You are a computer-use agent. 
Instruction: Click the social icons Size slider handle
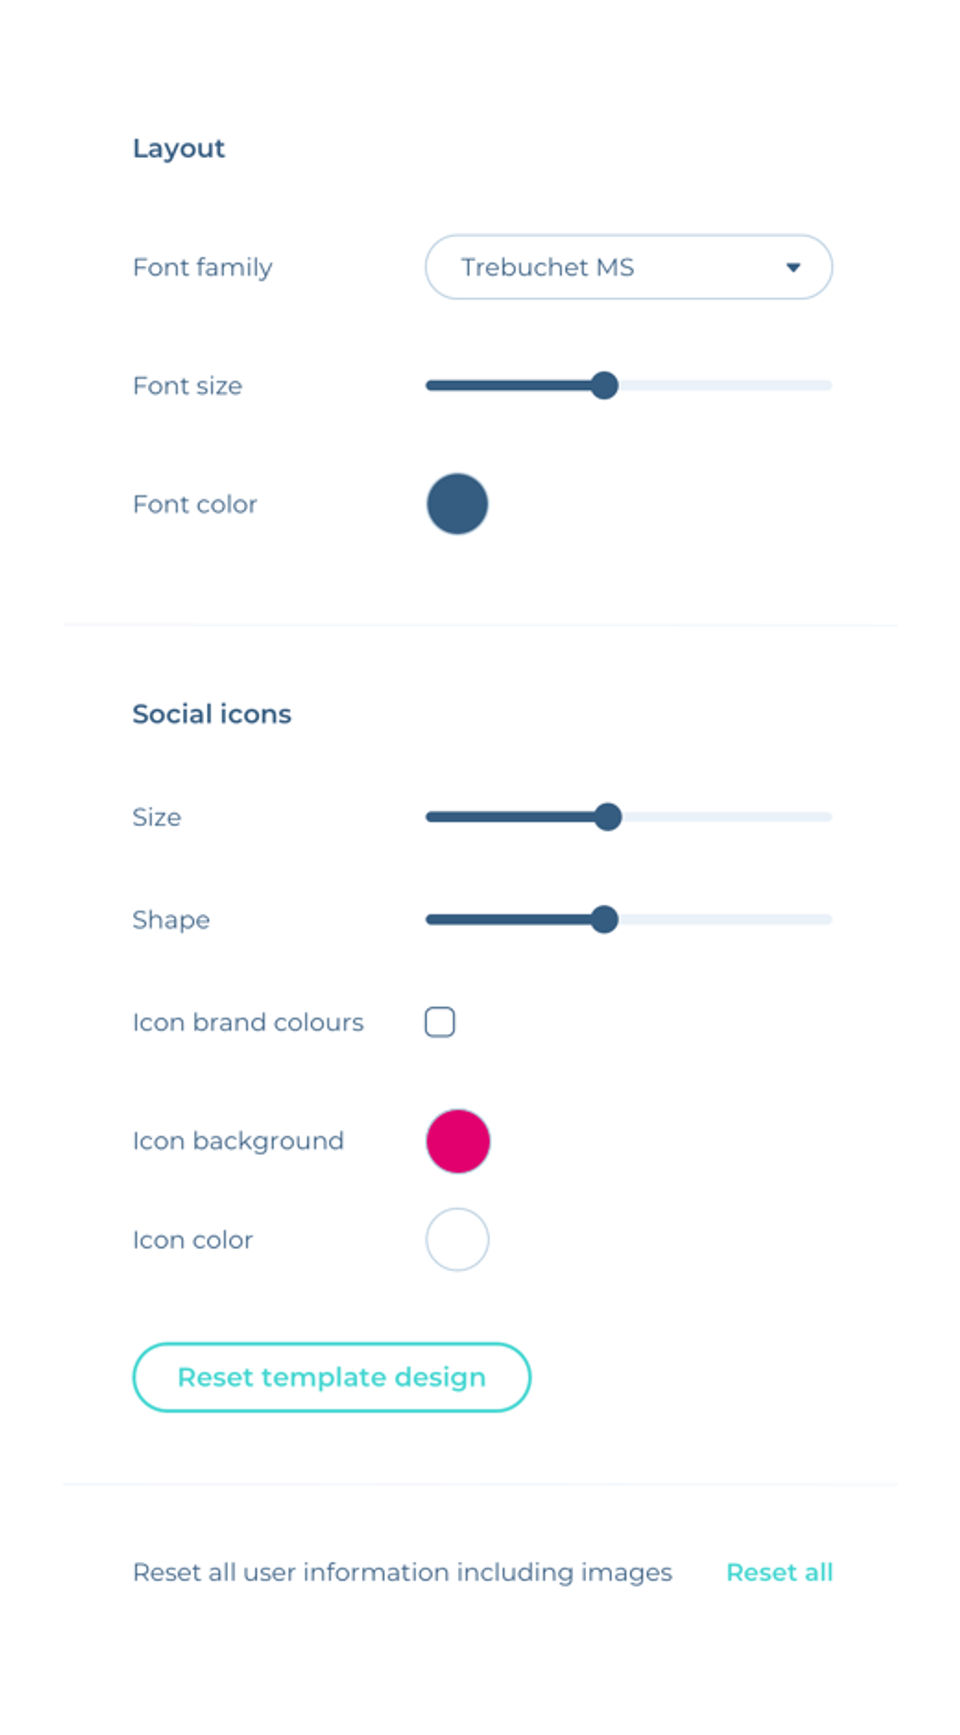(x=607, y=817)
